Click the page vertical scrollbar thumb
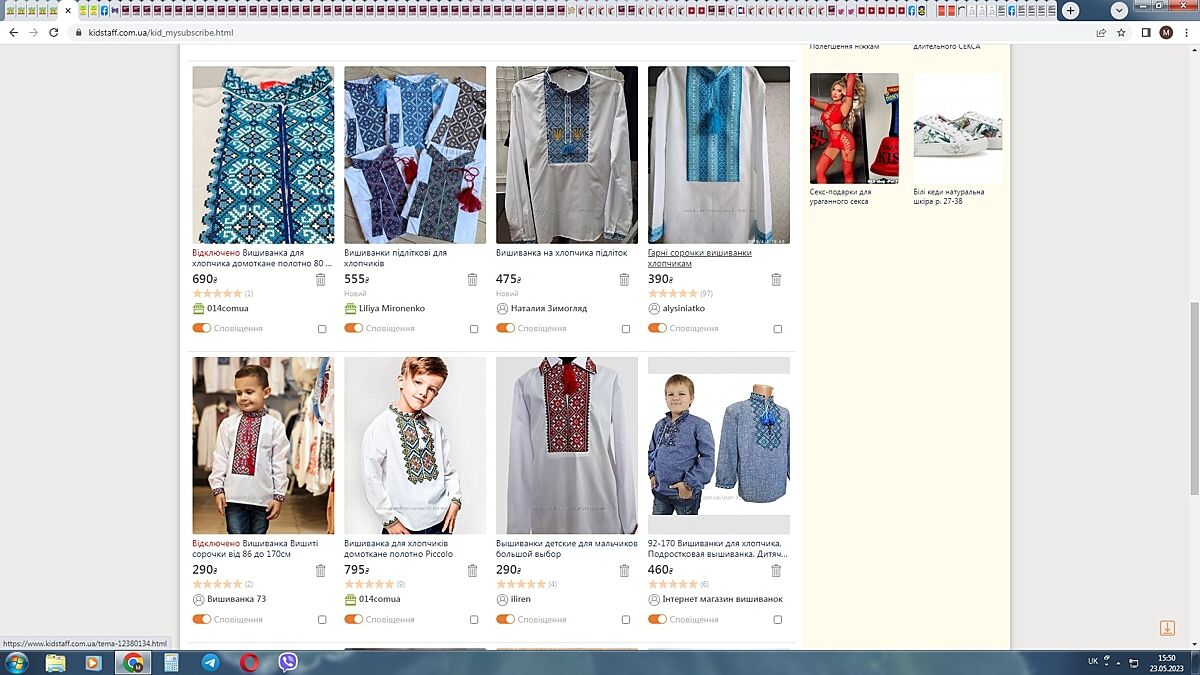 tap(1193, 400)
